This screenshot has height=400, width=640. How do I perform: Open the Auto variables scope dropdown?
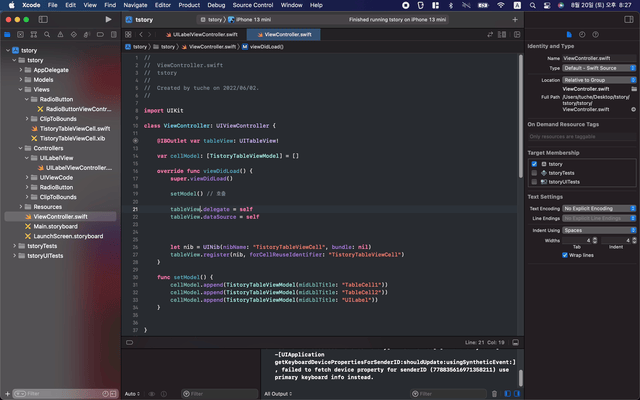(132, 394)
